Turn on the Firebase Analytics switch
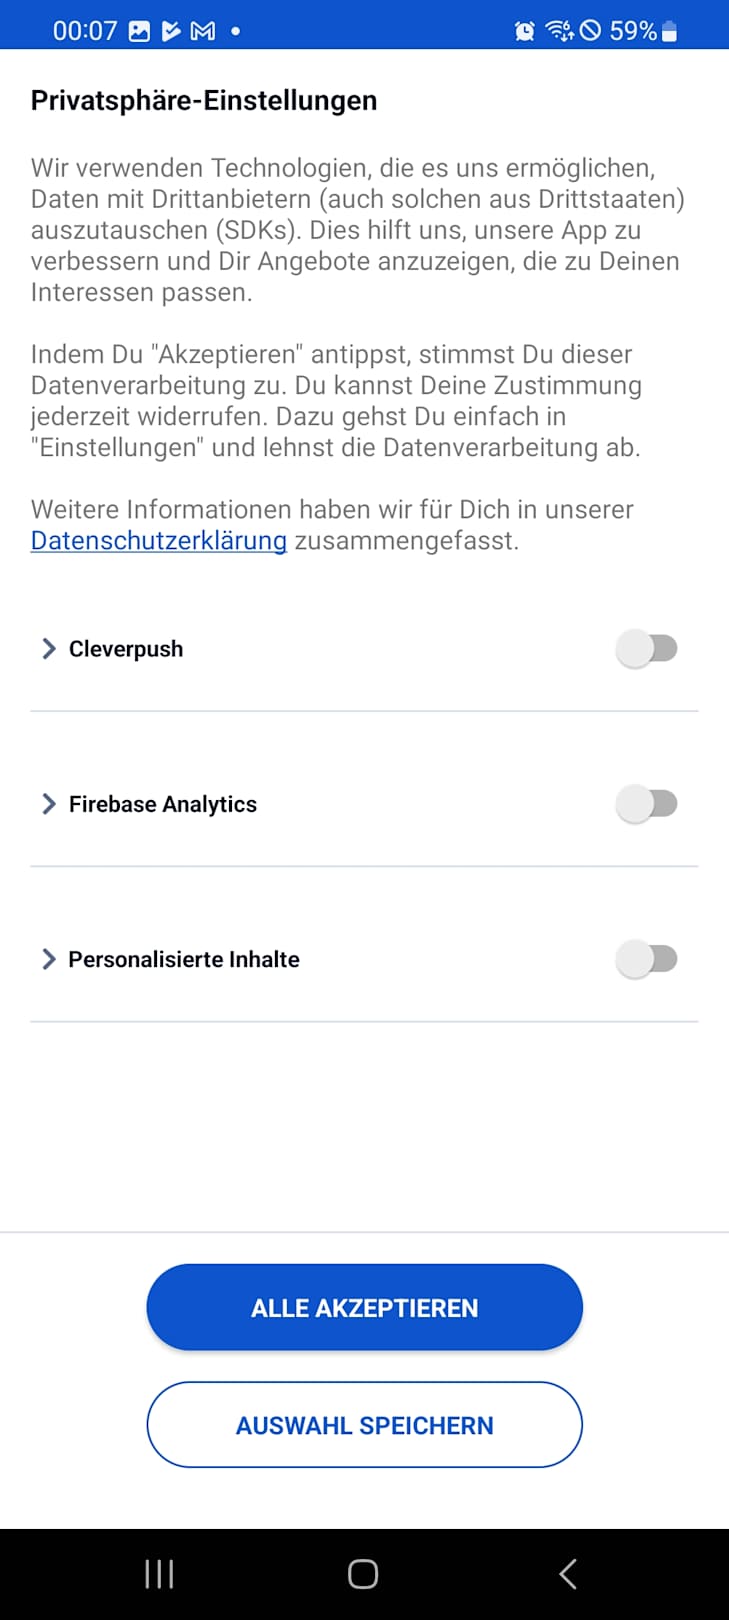Image resolution: width=729 pixels, height=1620 pixels. pyautogui.click(x=647, y=804)
